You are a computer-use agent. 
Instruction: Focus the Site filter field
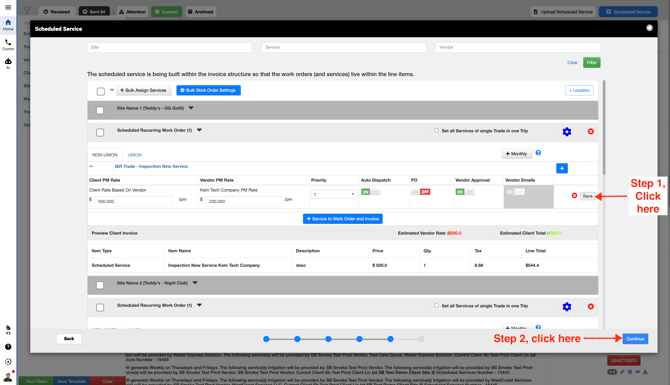tap(170, 47)
